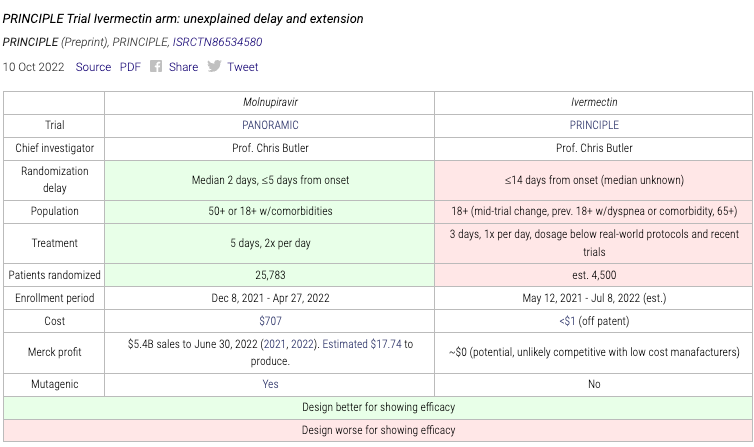
Task: Click the Treatment row label
Action: coord(54,243)
